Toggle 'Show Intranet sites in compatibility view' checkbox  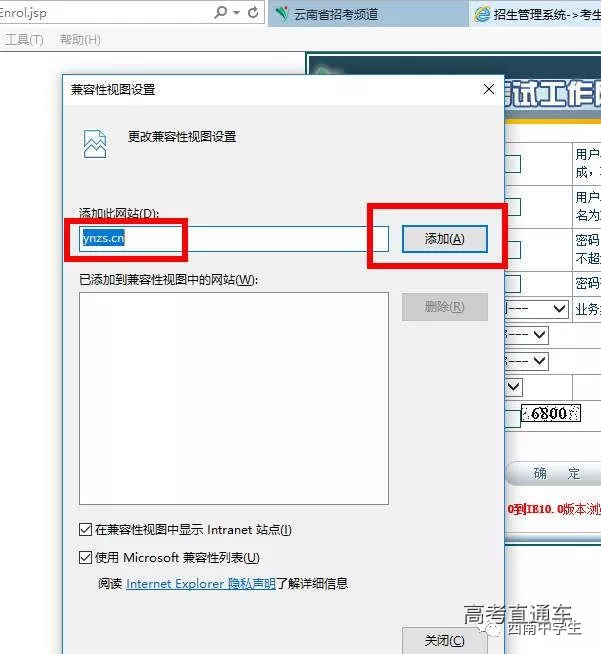(x=85, y=530)
